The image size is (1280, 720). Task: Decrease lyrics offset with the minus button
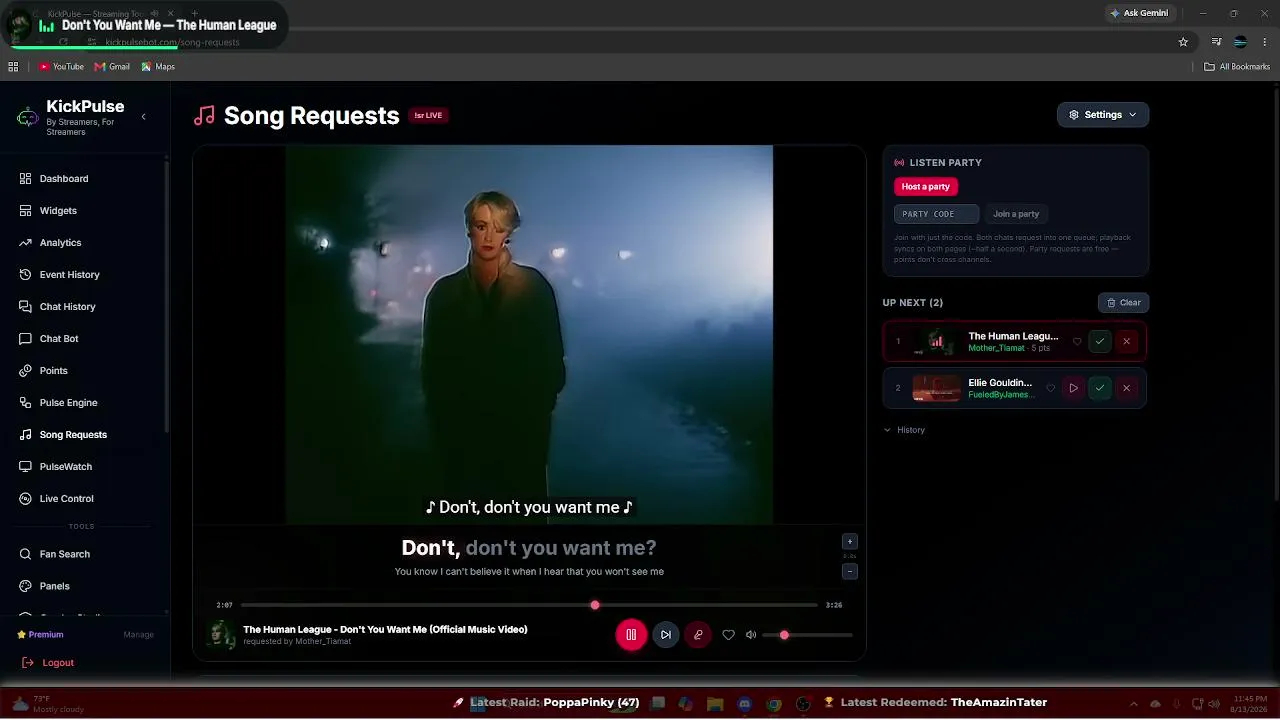[x=850, y=572]
